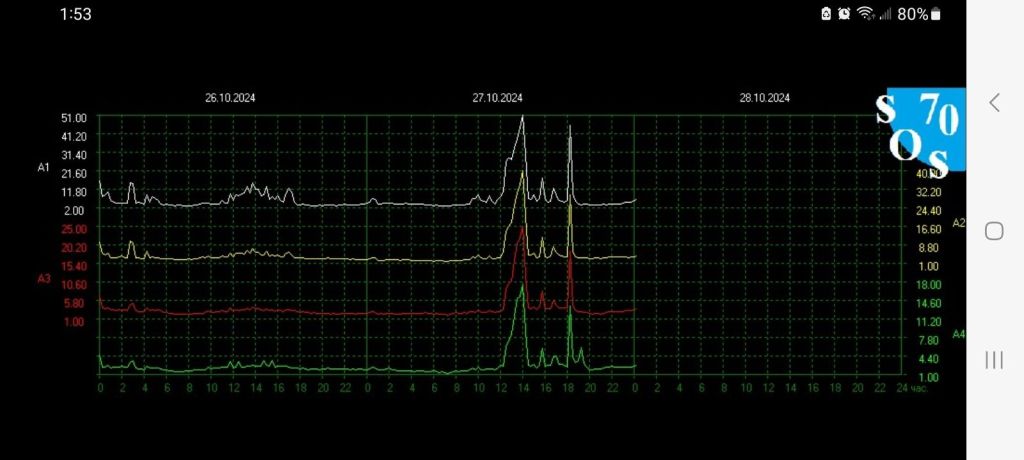Tap the red A3 channel label

(x=44, y=278)
